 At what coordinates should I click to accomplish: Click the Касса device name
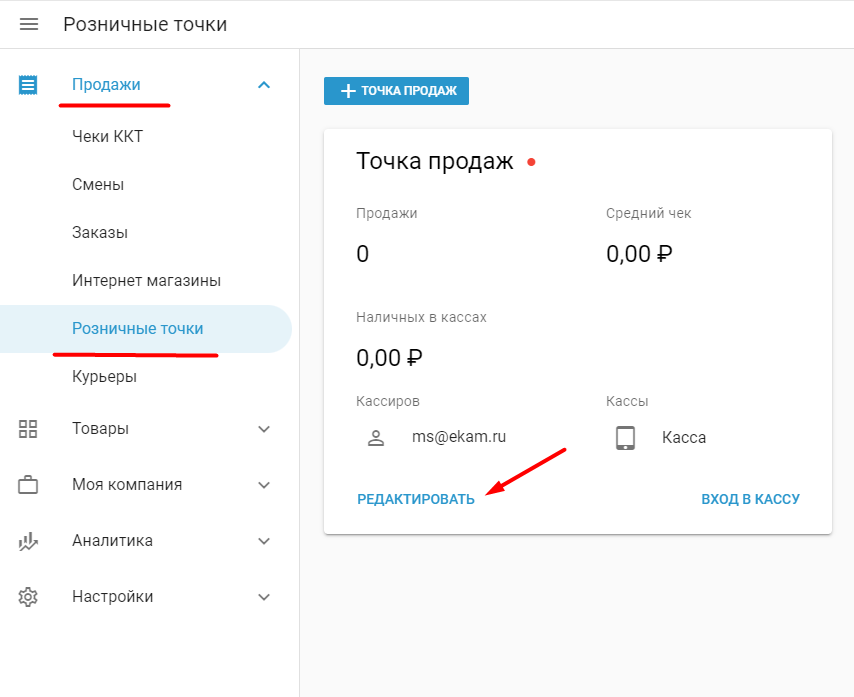pos(684,437)
